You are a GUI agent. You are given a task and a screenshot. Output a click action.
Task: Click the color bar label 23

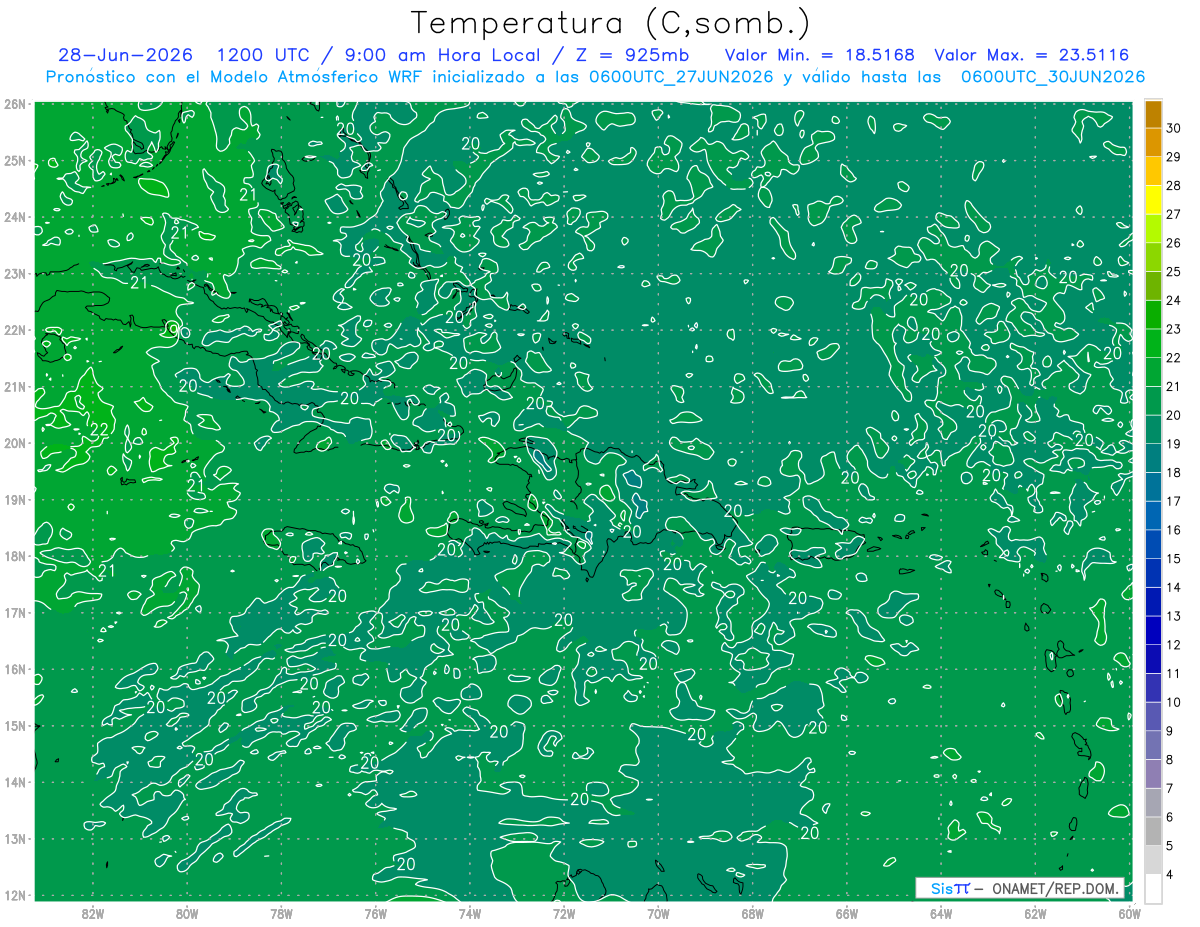click(1174, 328)
